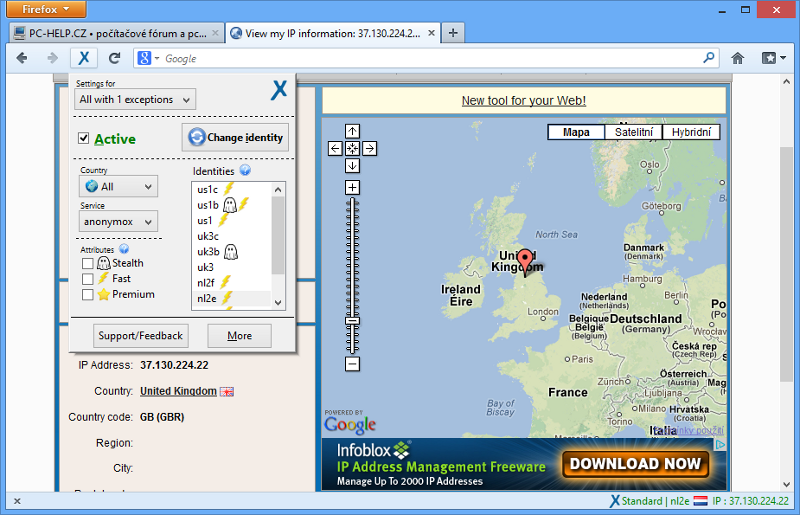
Task: Click the map zoom out minus button
Action: (x=352, y=364)
